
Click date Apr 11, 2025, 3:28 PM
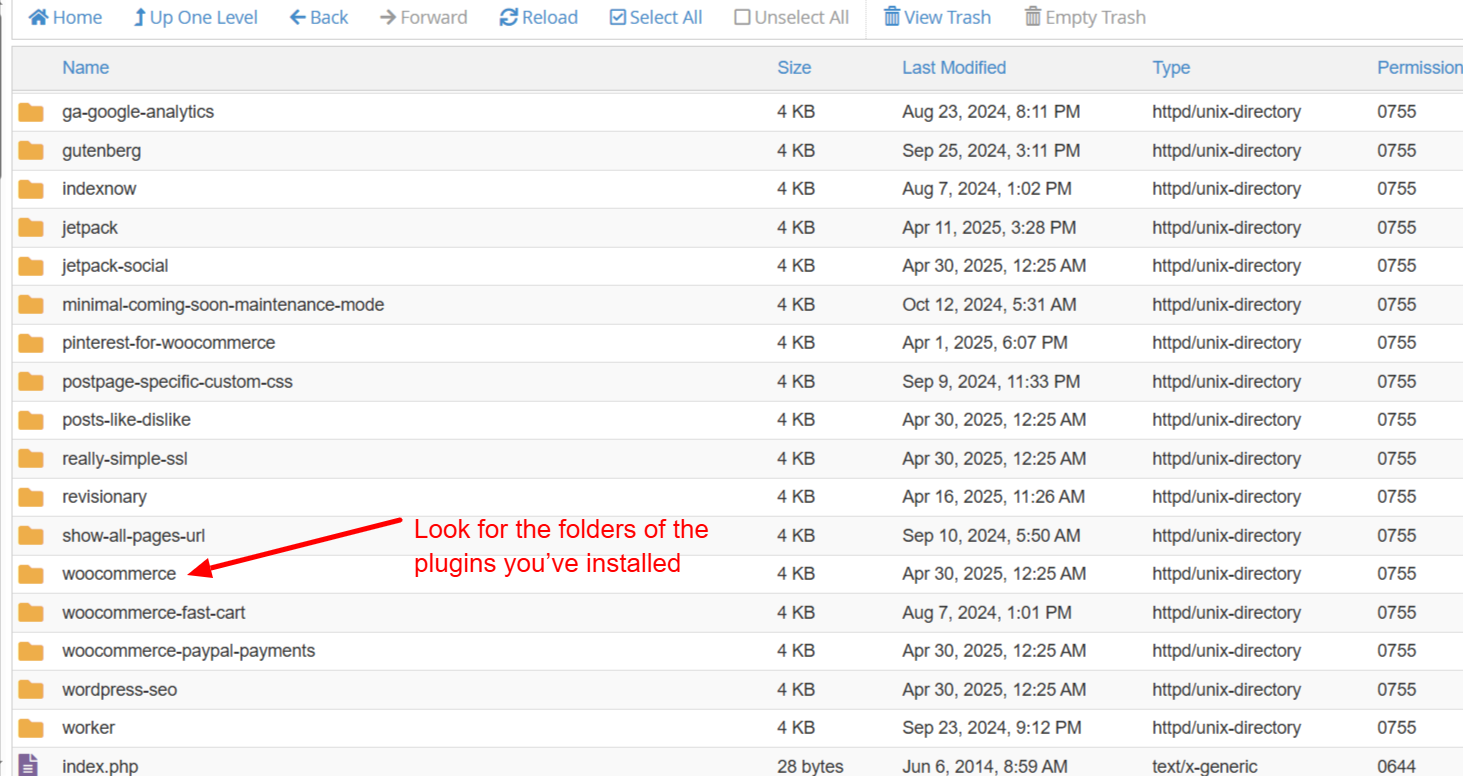click(989, 227)
